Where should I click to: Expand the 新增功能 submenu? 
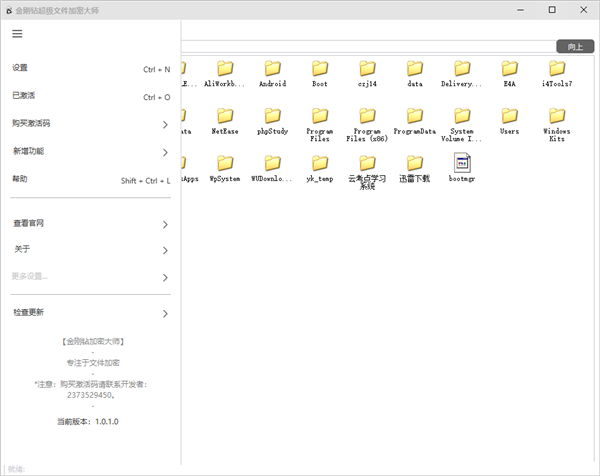(165, 153)
